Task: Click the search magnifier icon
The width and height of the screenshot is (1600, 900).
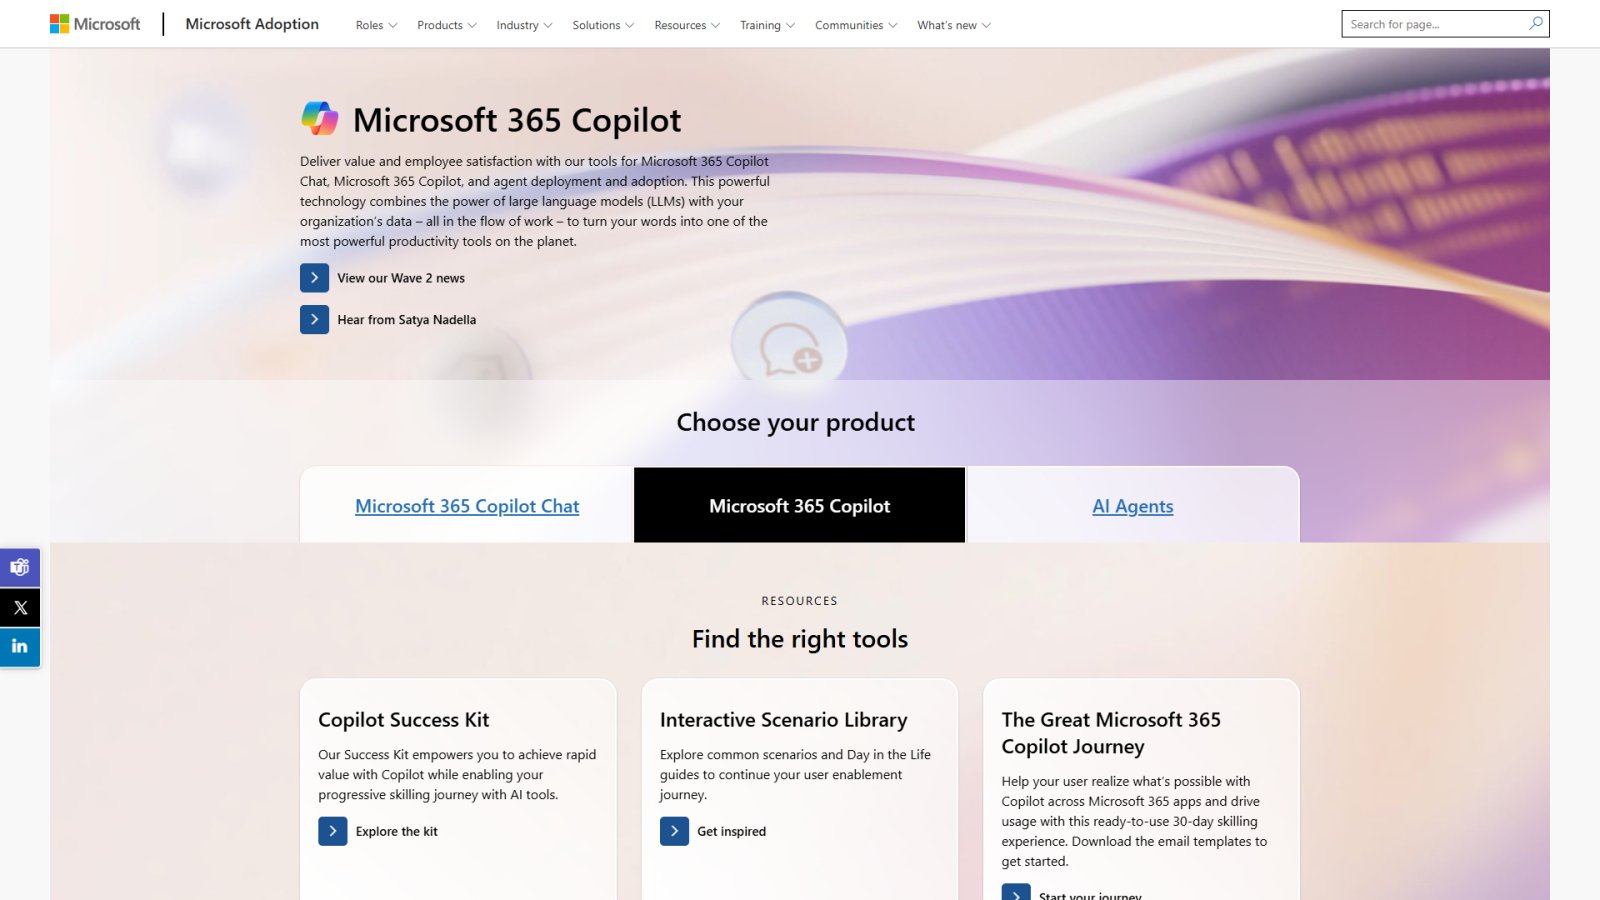Action: click(1535, 24)
